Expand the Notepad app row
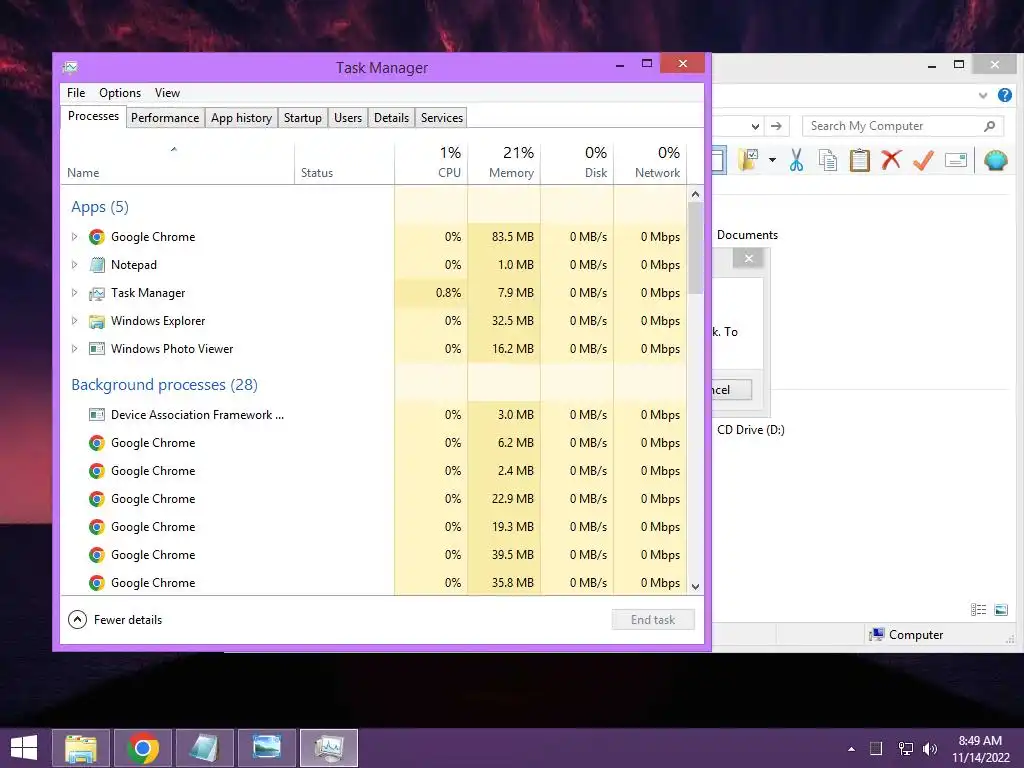The height and width of the screenshot is (768, 1024). tap(74, 265)
